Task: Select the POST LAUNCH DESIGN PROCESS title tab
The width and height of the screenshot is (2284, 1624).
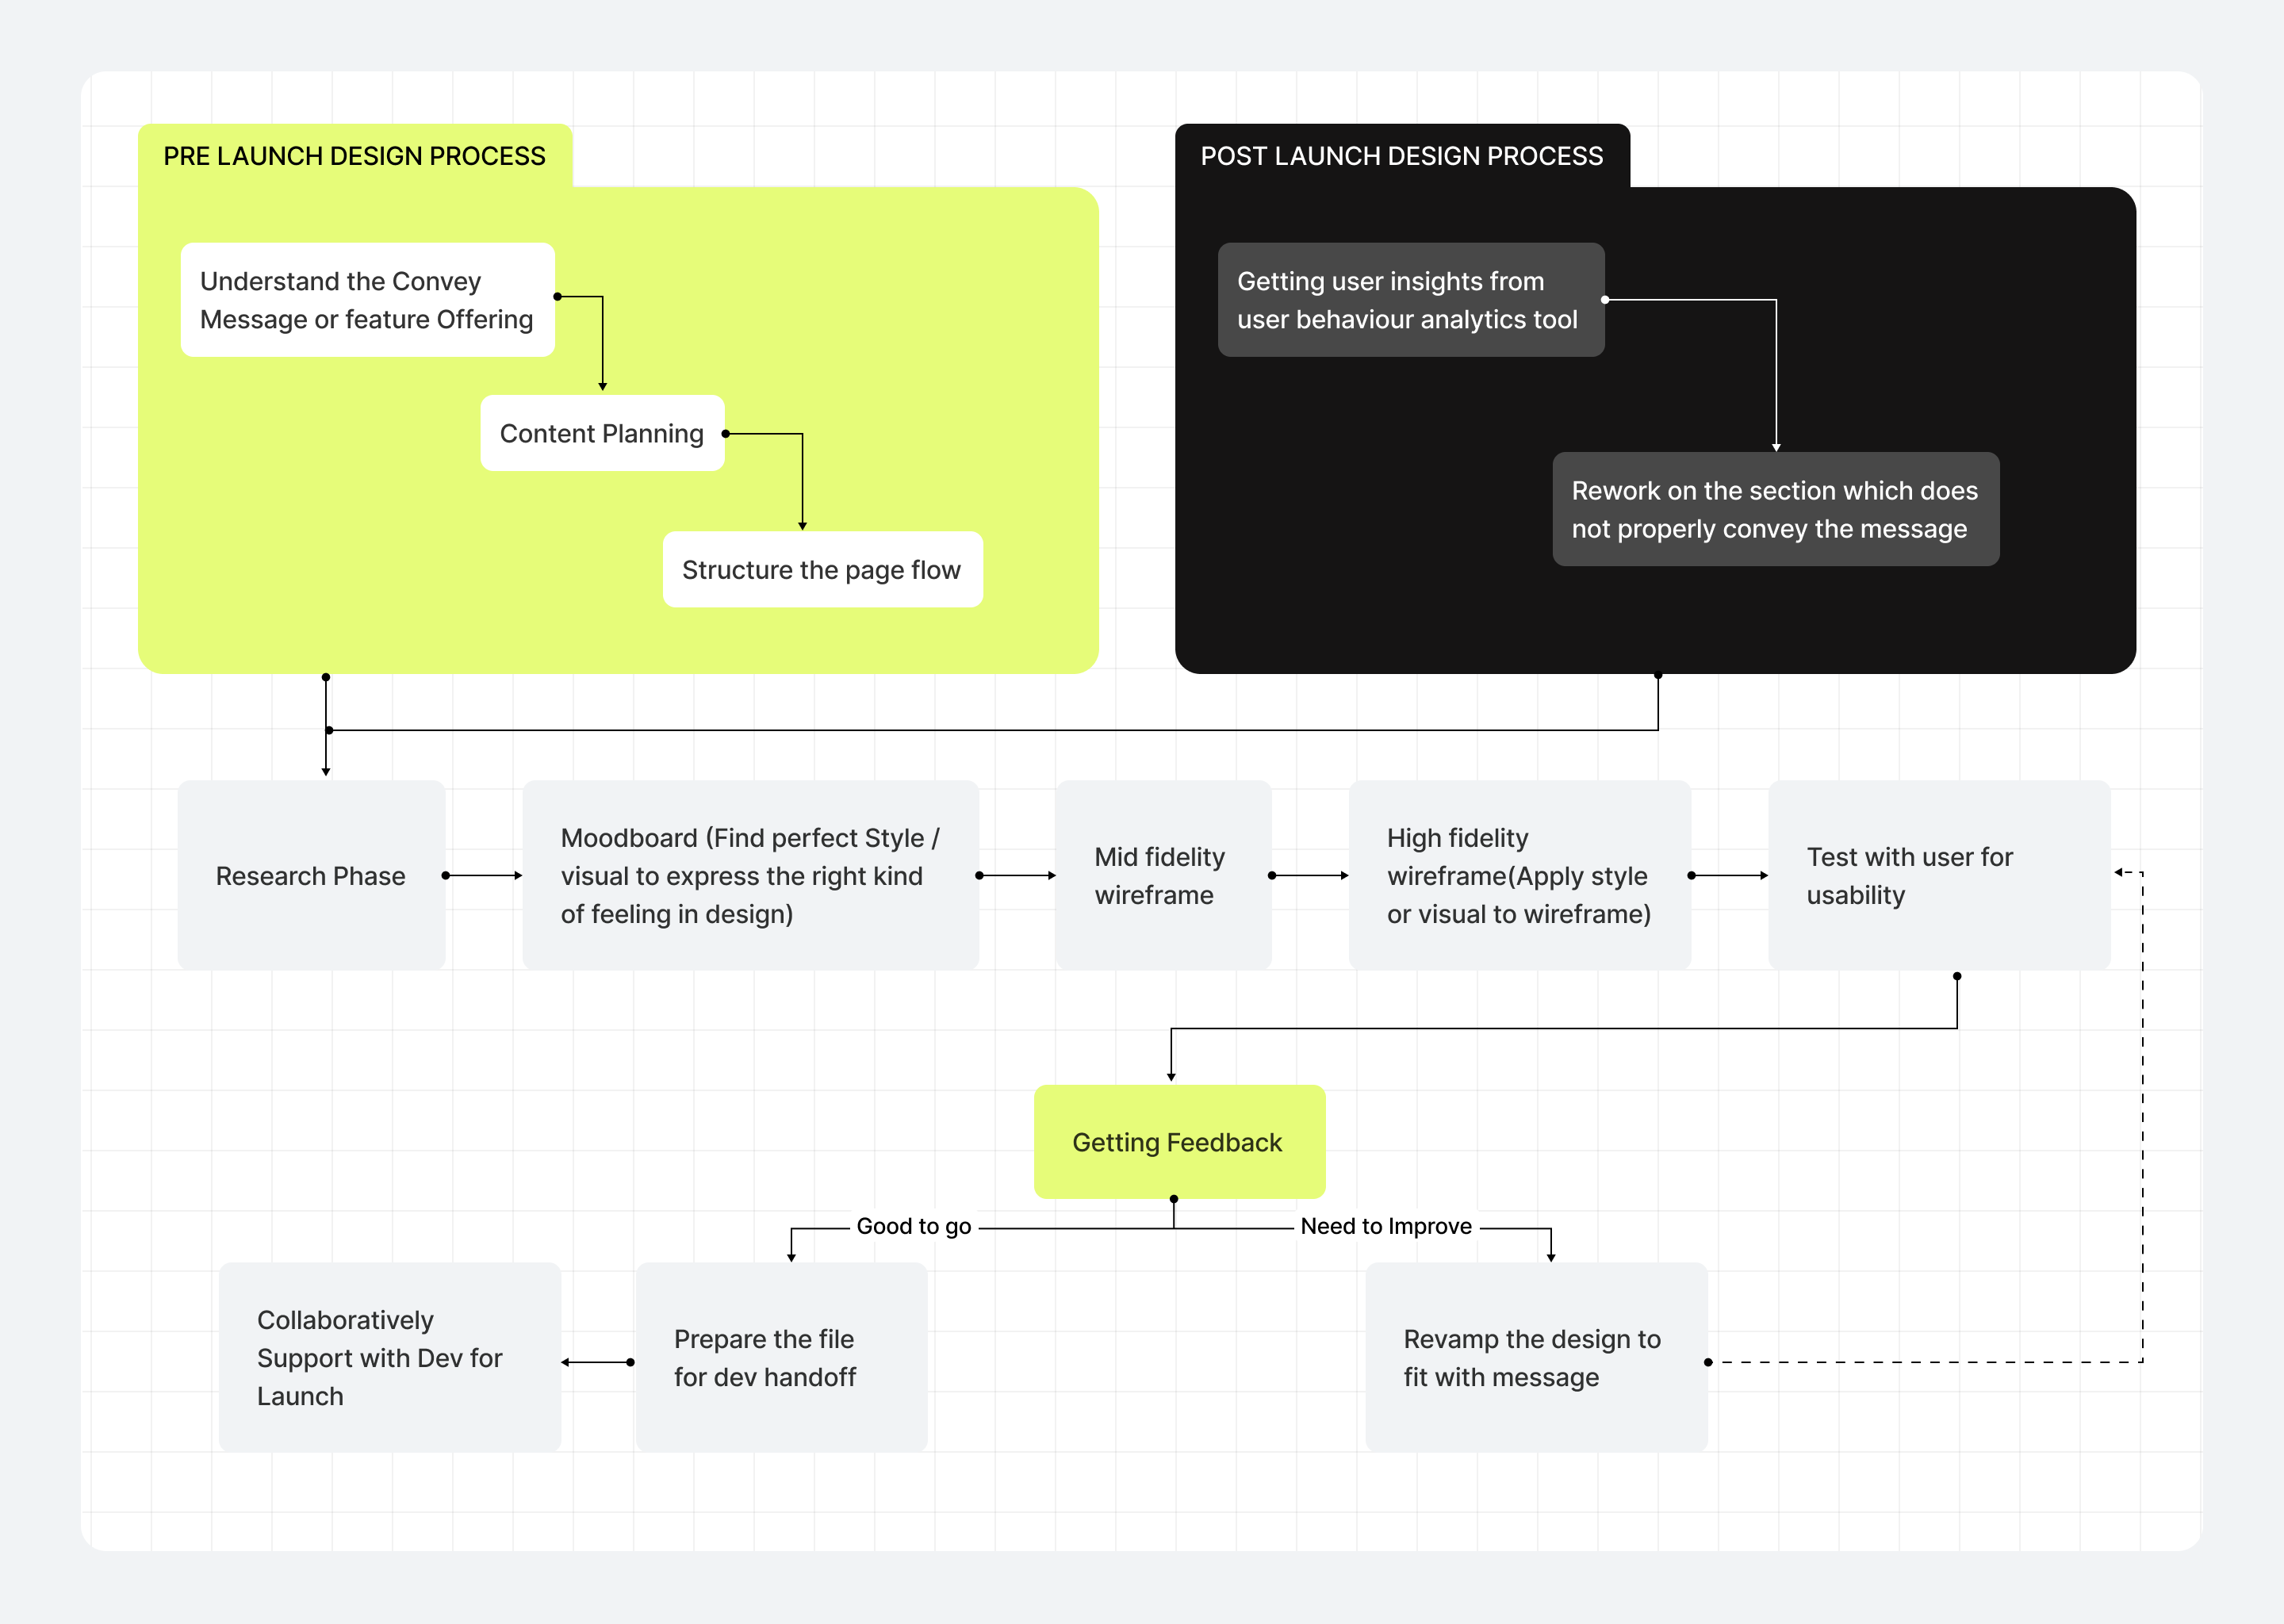Action: click(x=1401, y=156)
